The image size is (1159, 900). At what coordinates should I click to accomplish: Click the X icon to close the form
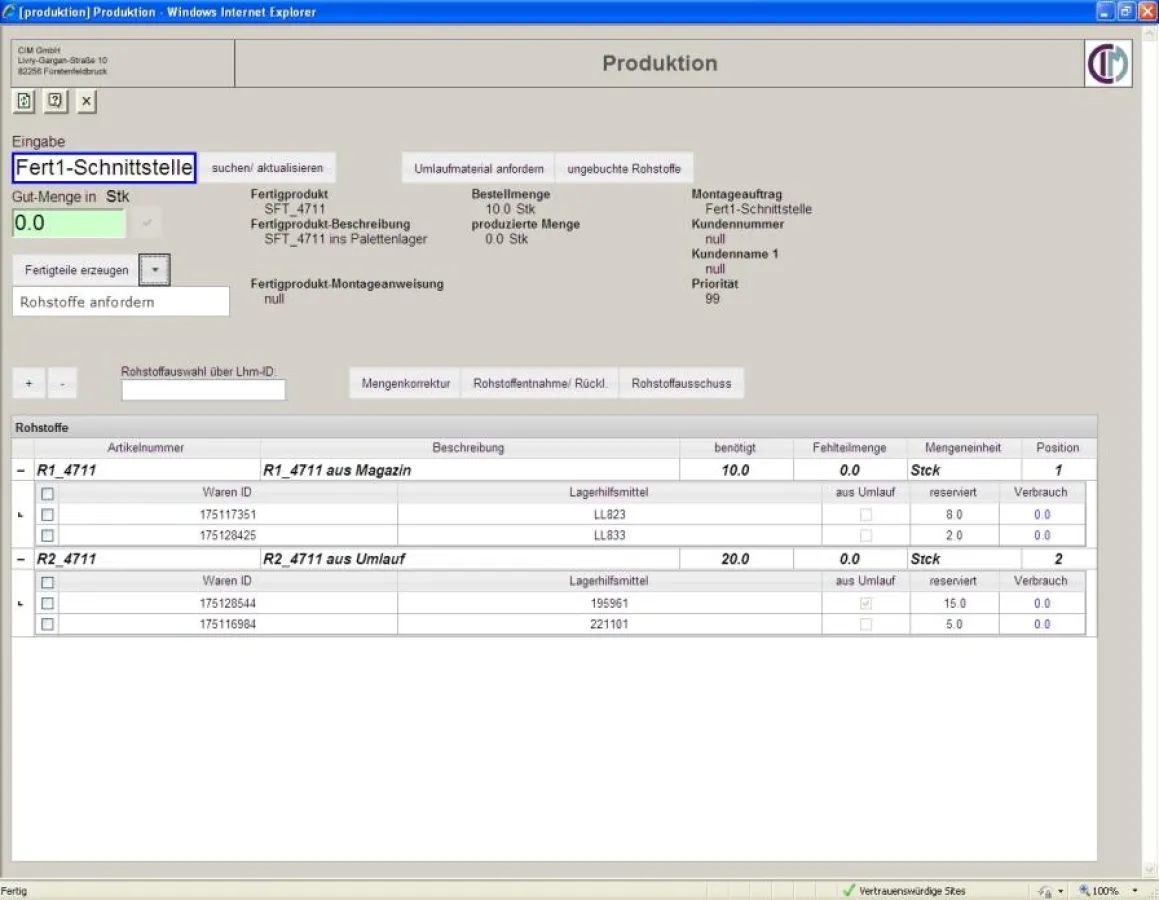click(x=85, y=101)
